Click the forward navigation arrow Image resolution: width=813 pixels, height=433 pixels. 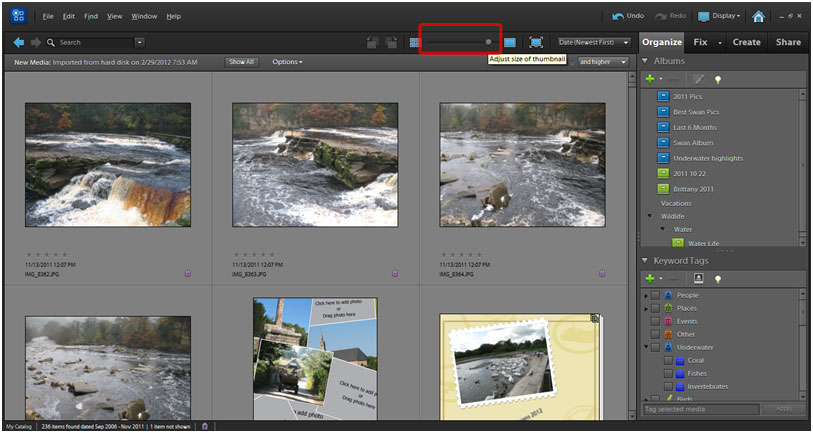[x=35, y=43]
